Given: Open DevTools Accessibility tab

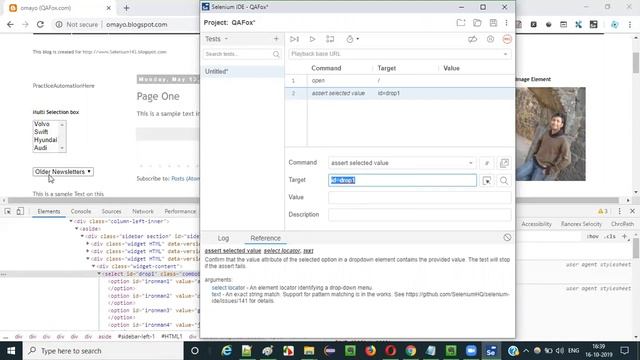Looking at the screenshot, I should pyautogui.click(x=536, y=224).
